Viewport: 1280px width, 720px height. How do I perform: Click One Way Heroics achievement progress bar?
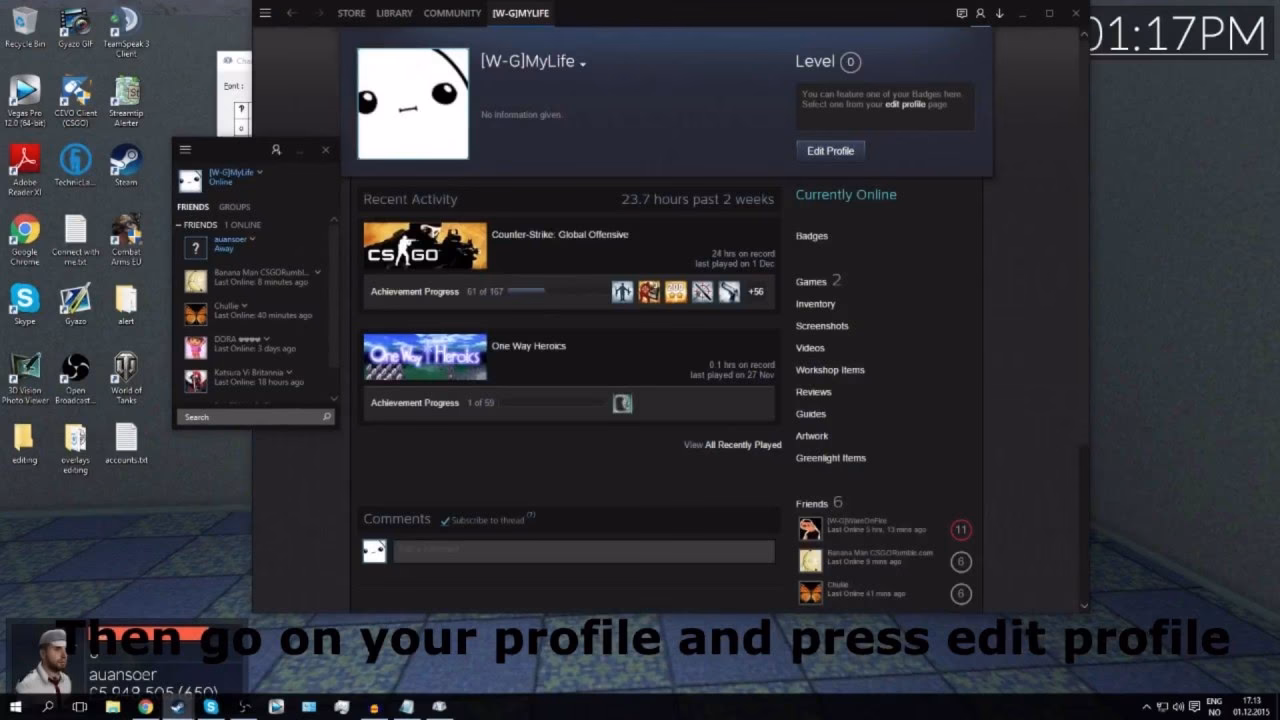[552, 403]
